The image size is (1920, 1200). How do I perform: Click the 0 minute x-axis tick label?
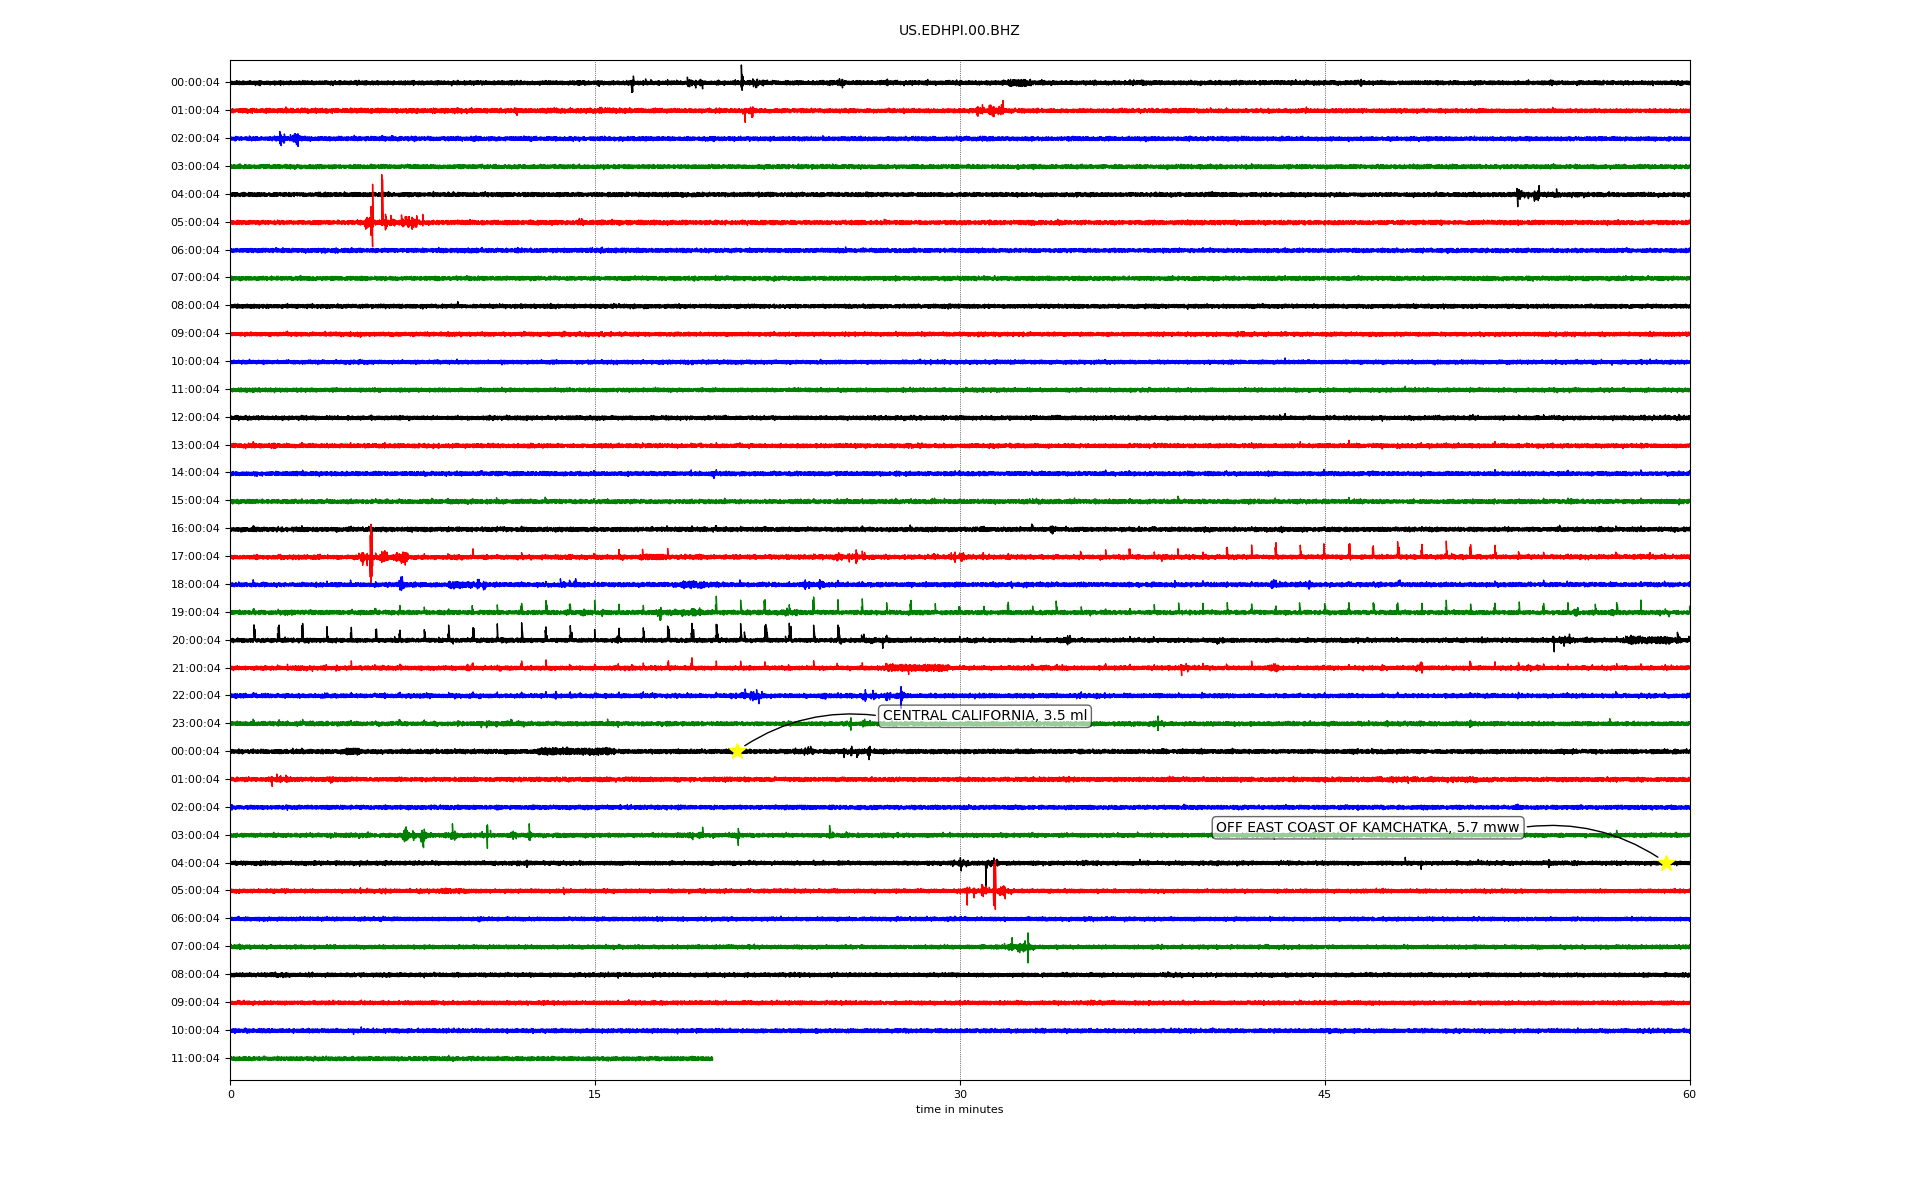[231, 1094]
